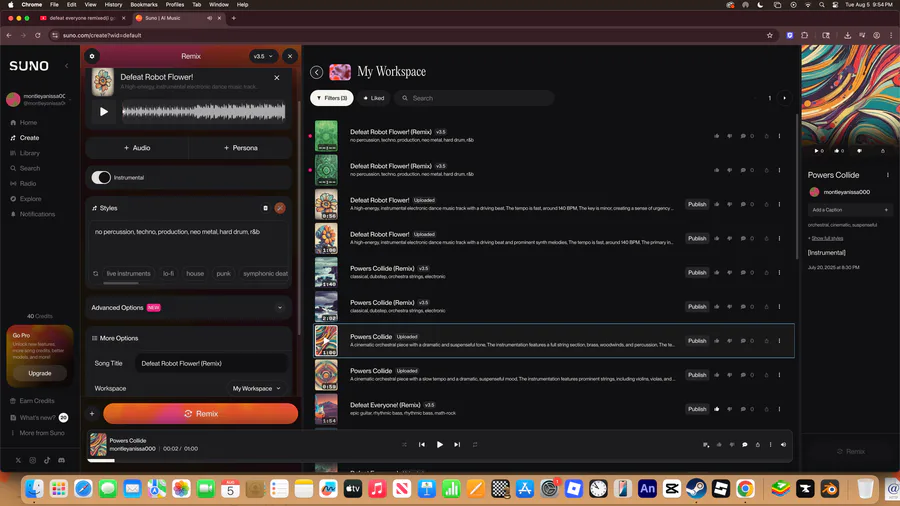This screenshot has height=506, width=900.
Task: Toggle shuffle in the player bar
Action: pyautogui.click(x=404, y=445)
